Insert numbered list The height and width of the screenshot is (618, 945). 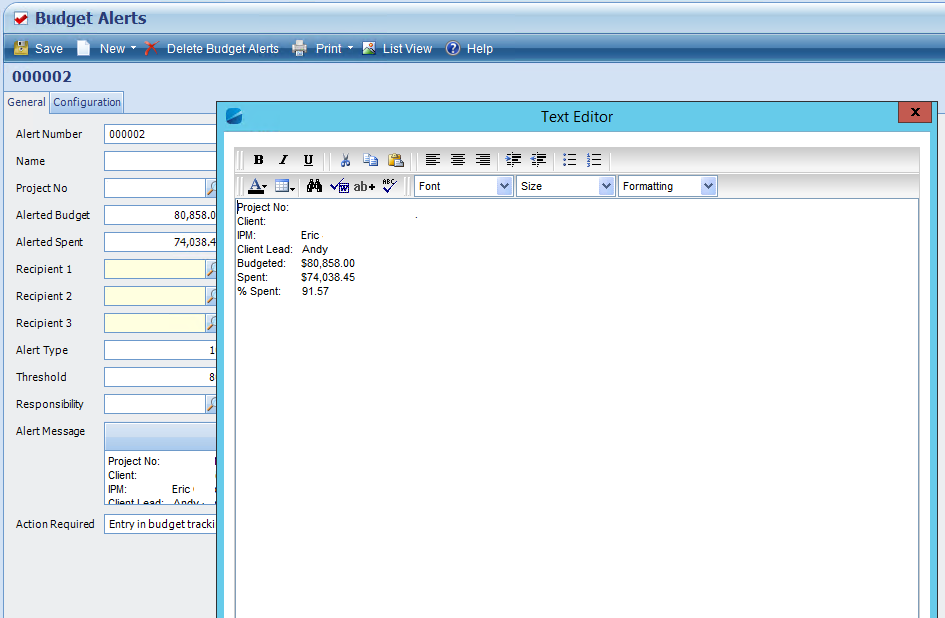594,160
